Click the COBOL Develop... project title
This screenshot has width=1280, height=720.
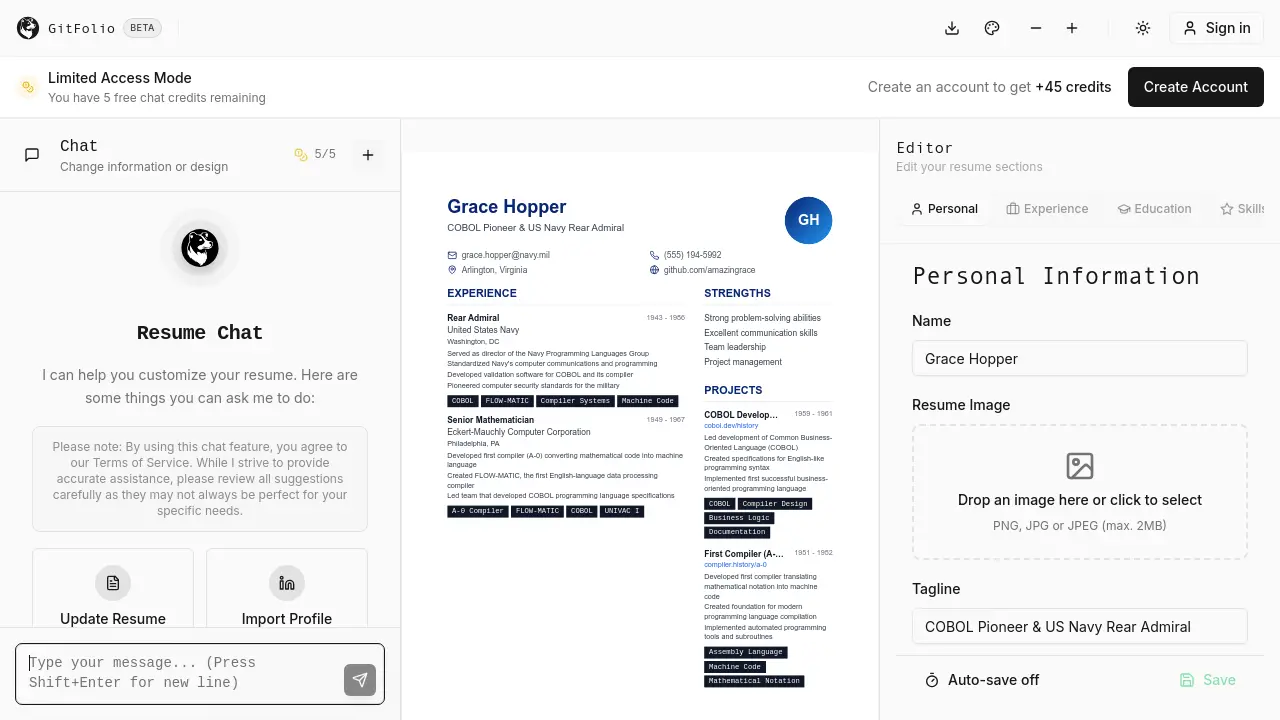[x=741, y=414]
